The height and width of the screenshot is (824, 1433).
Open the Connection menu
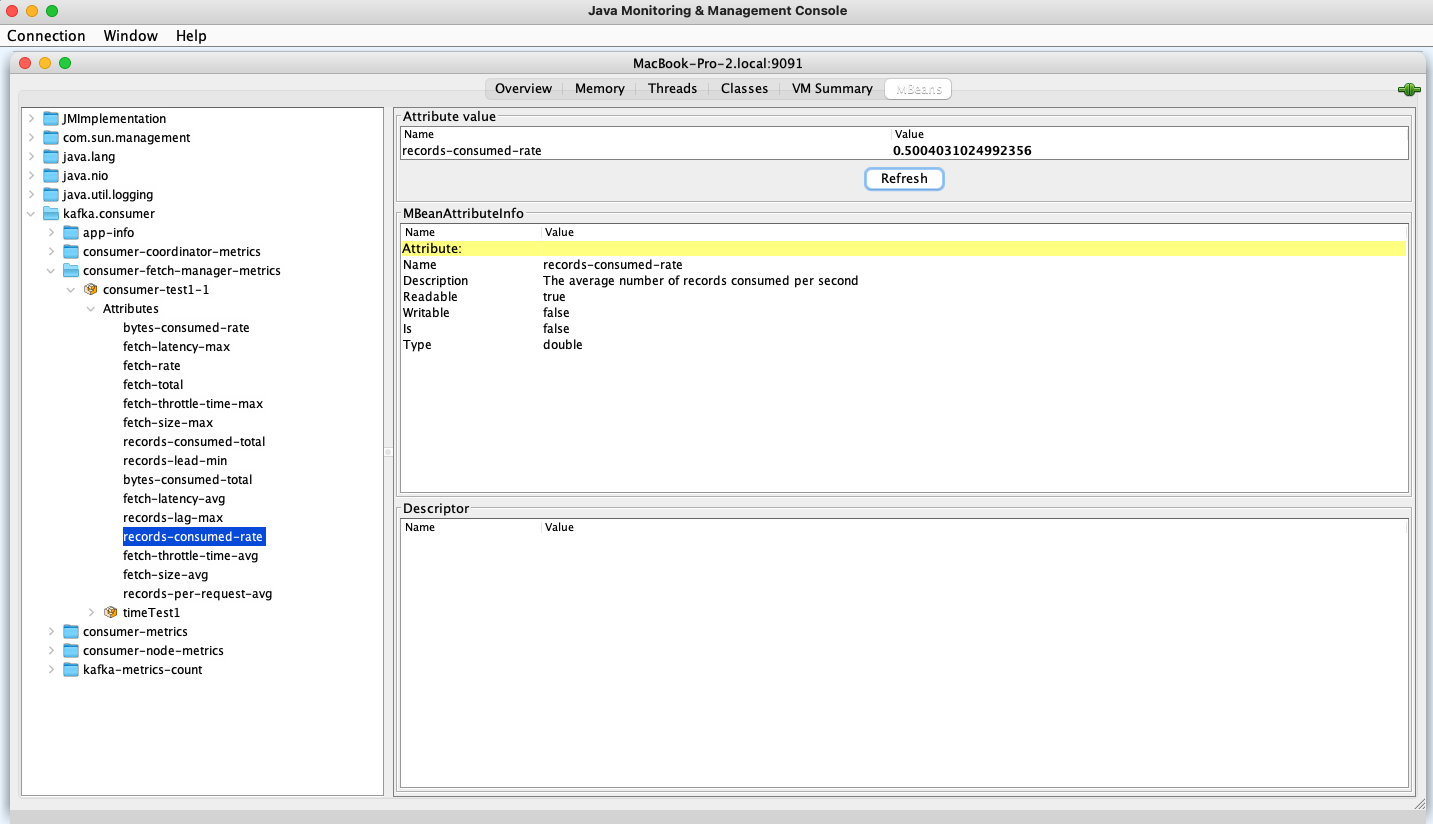tap(46, 35)
